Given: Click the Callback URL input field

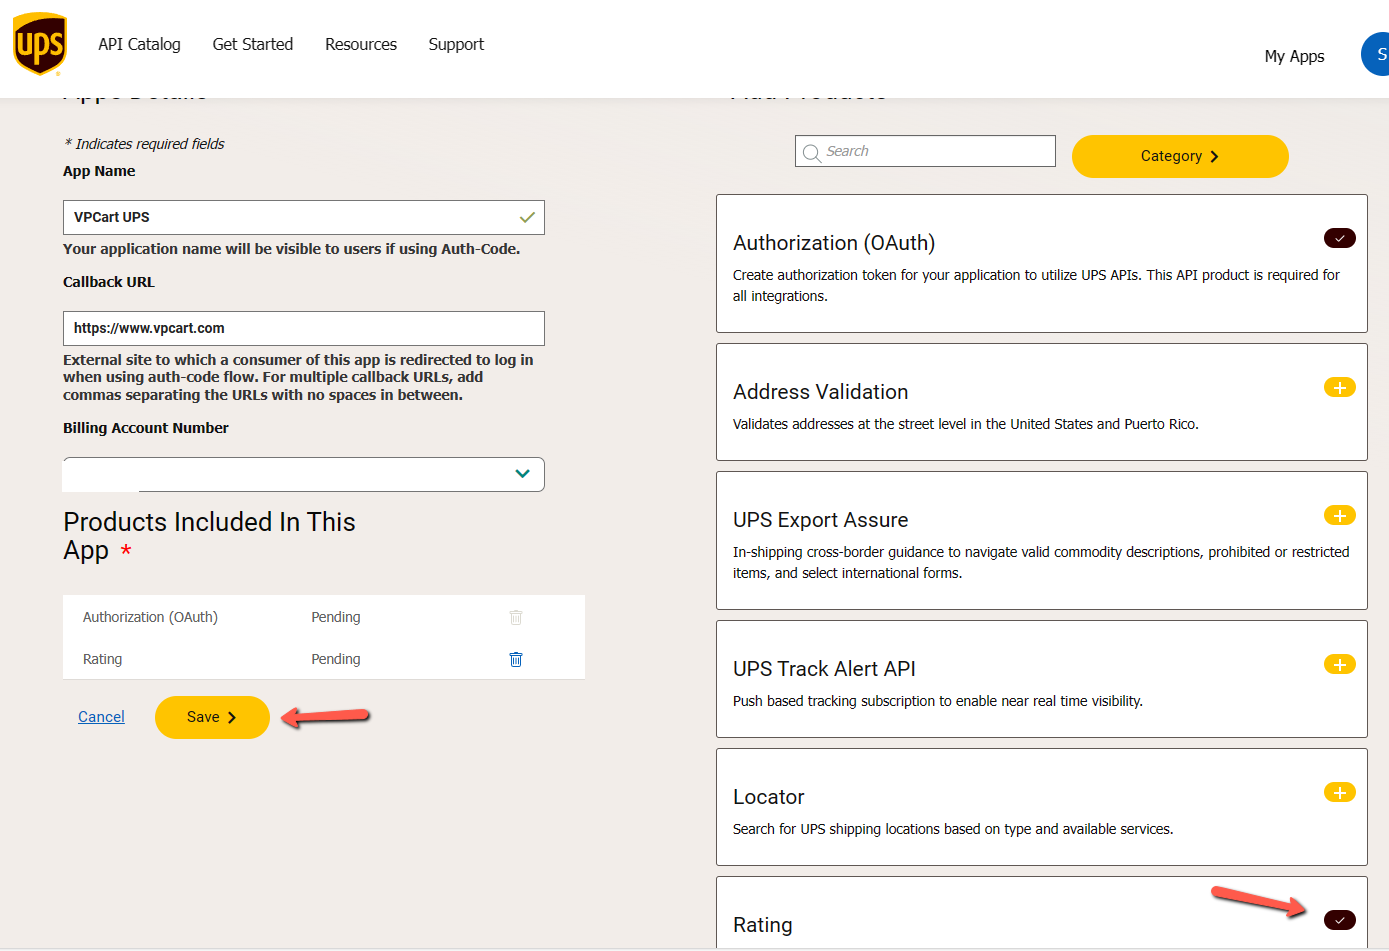Looking at the screenshot, I should tap(304, 328).
